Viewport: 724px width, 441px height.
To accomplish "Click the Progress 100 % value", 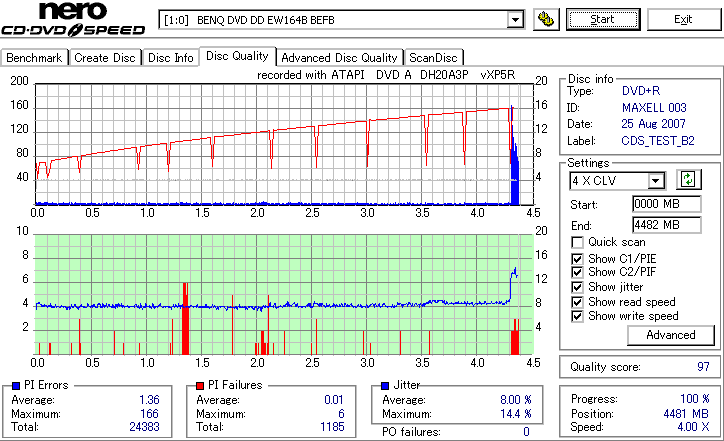I will [x=694, y=399].
